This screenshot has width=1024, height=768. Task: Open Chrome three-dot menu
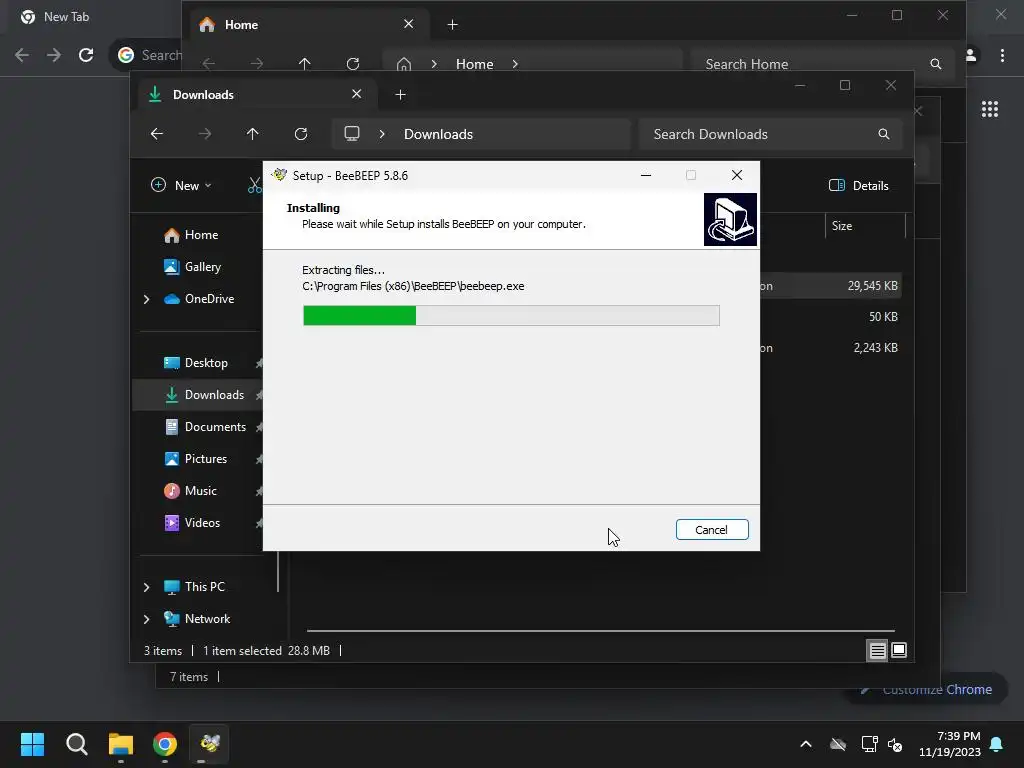click(x=1002, y=56)
